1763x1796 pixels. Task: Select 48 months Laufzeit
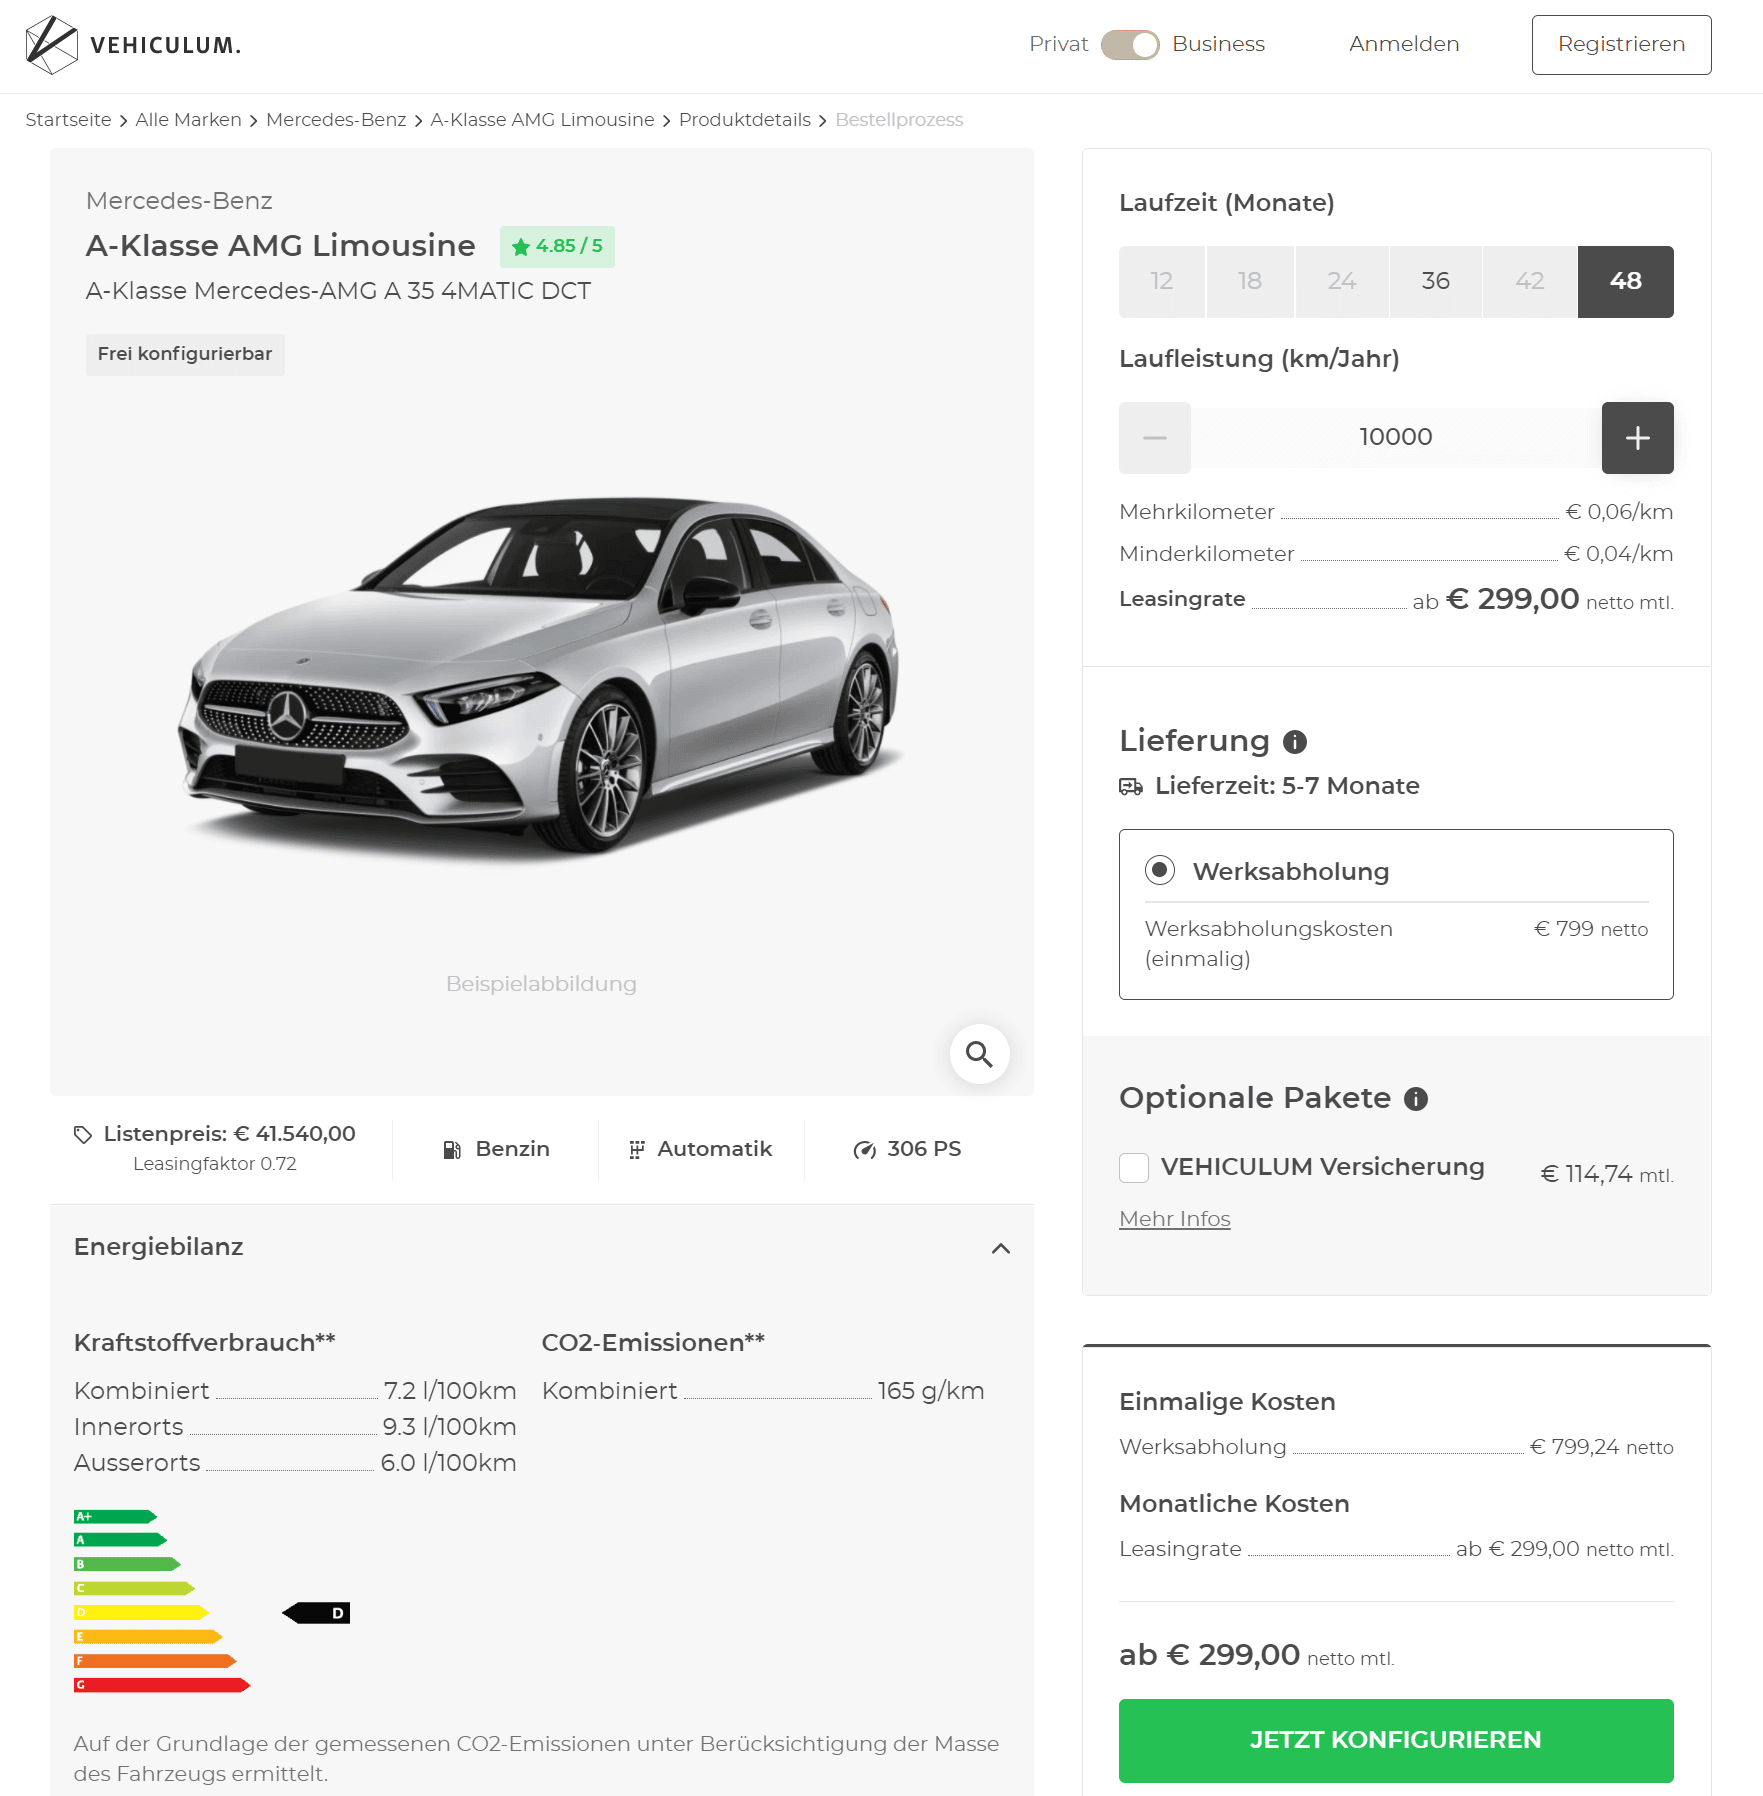pyautogui.click(x=1626, y=282)
